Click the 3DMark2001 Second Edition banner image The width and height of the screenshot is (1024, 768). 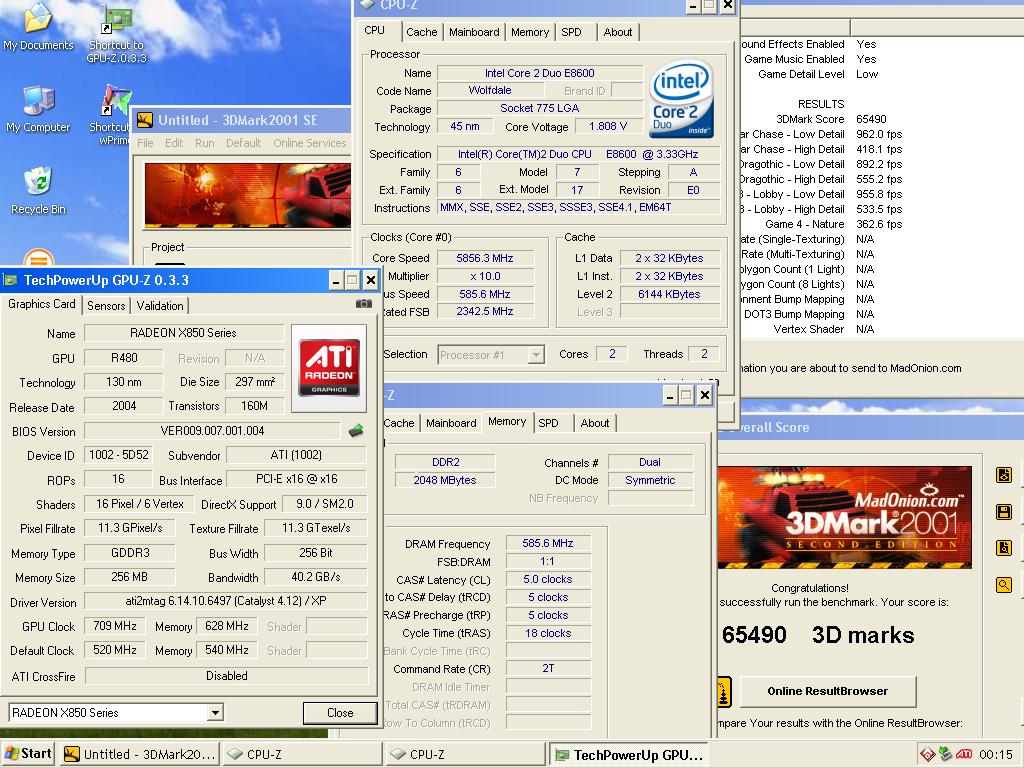click(844, 517)
